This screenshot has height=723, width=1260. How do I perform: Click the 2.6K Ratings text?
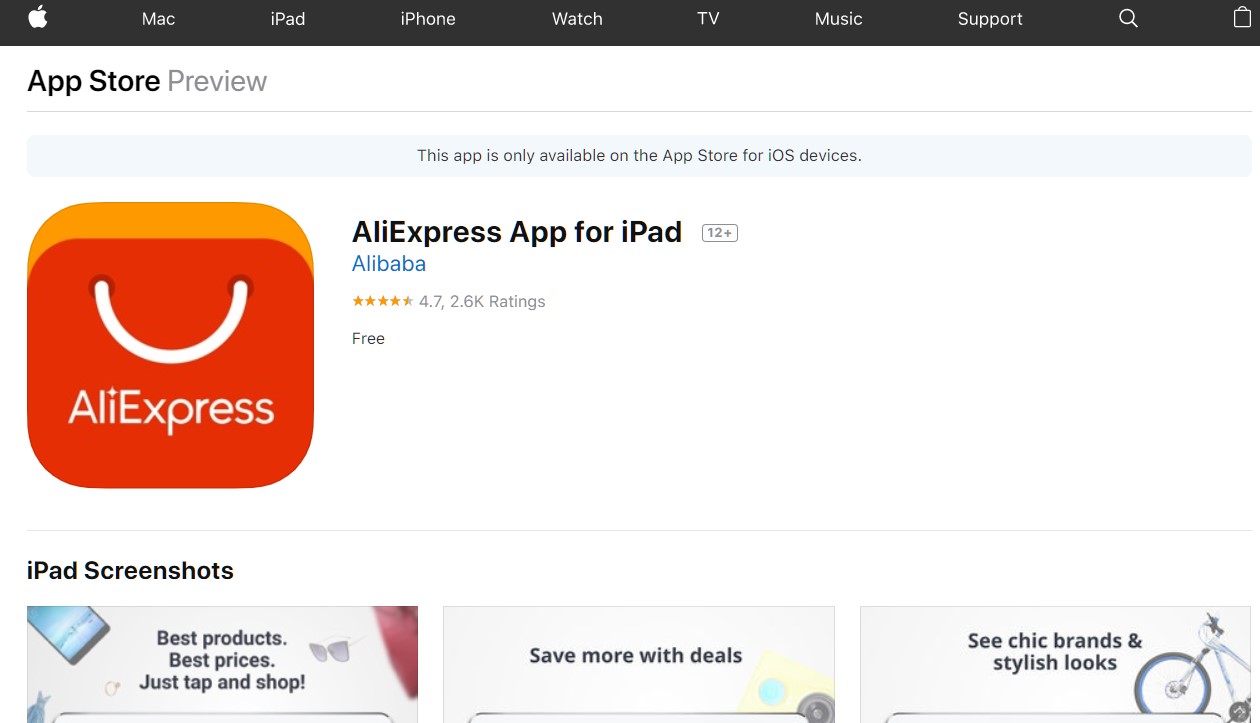[497, 301]
